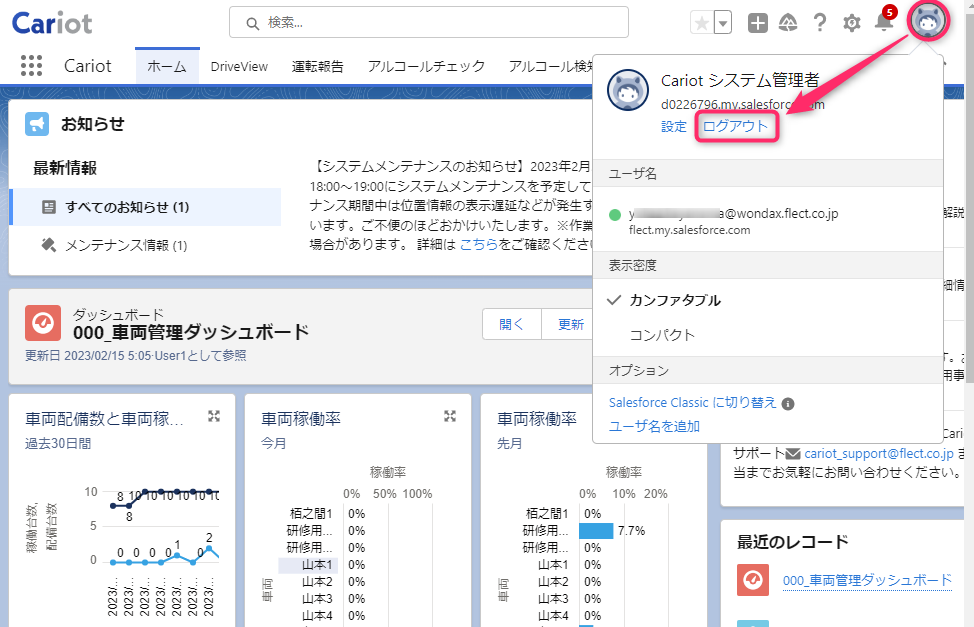This screenshot has width=974, height=627.
Task: Click the cariot_support@flect.co.jp email link
Action: coord(878,454)
